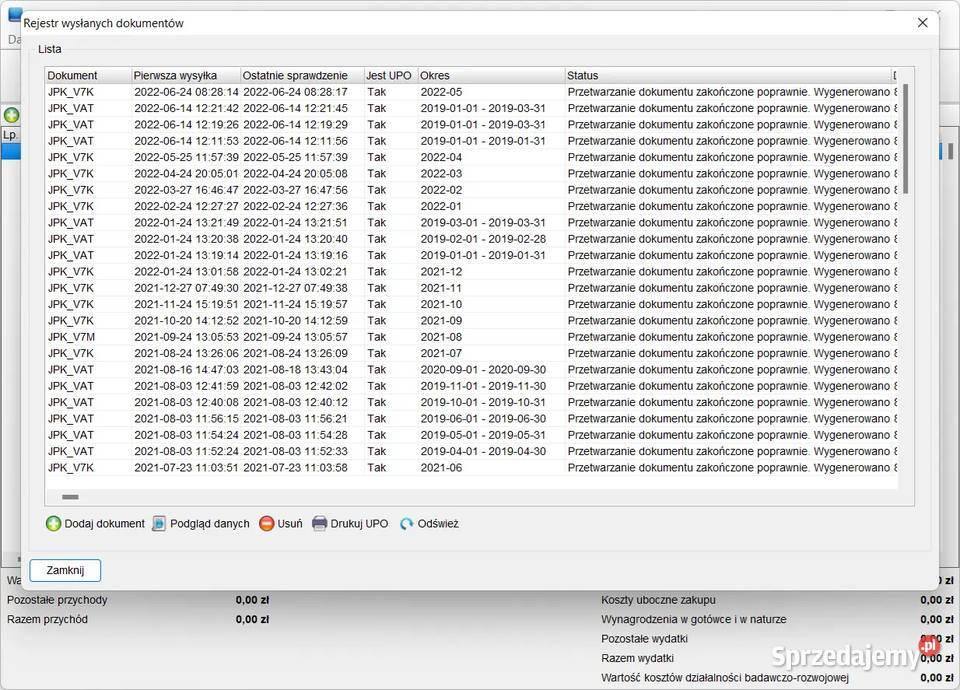
Task: Click the Drukuj UPO printer icon
Action: (x=320, y=524)
